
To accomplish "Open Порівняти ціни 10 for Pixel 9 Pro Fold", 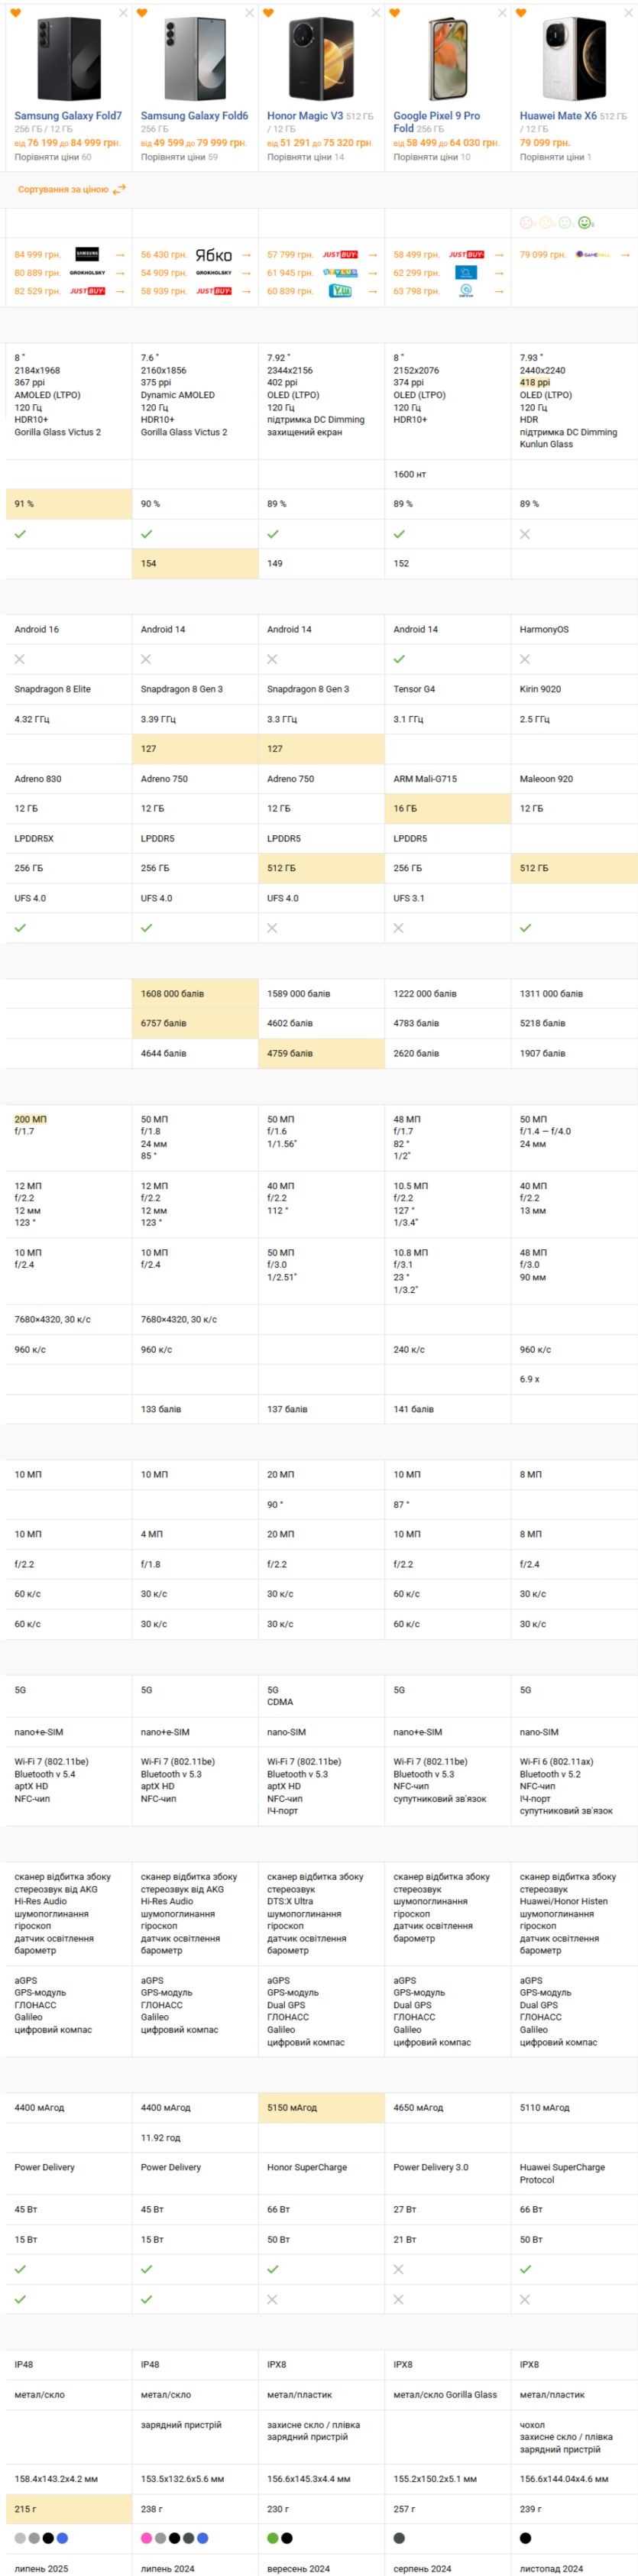I will [432, 157].
